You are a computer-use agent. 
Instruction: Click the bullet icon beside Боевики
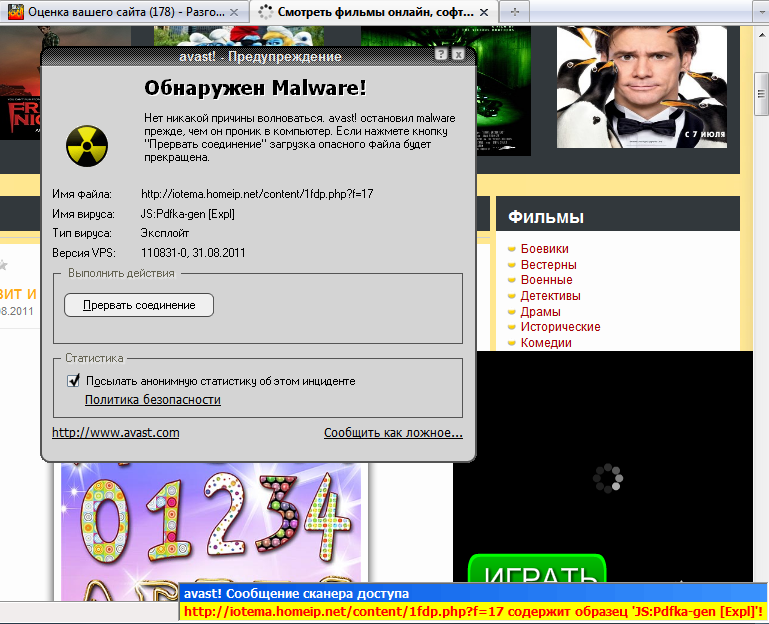pos(512,249)
